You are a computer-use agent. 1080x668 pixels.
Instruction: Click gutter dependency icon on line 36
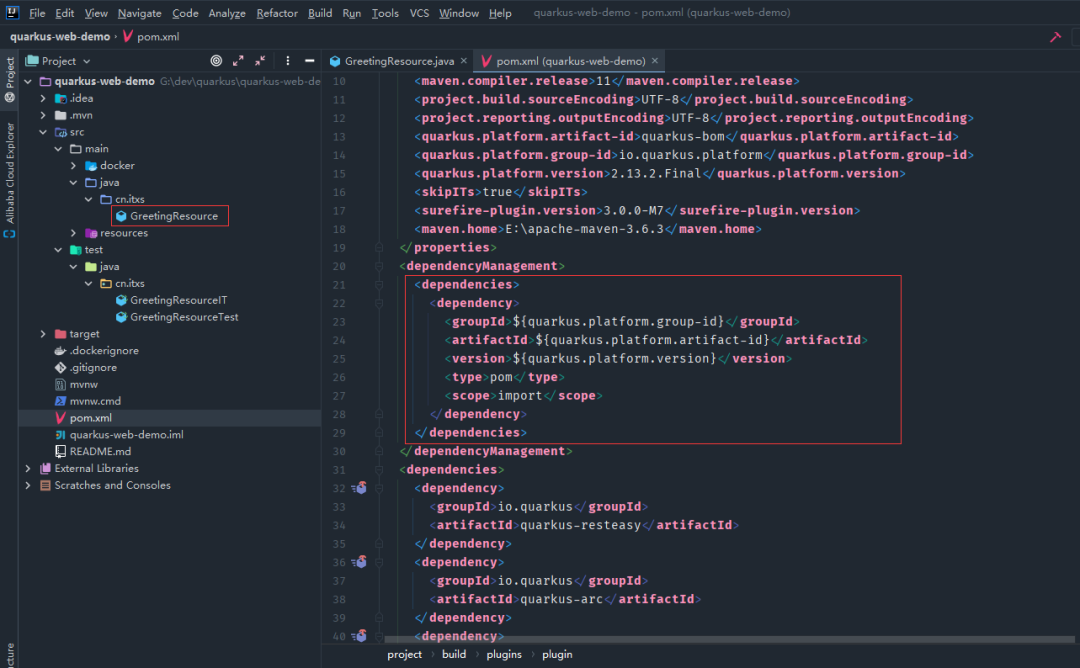pos(360,562)
